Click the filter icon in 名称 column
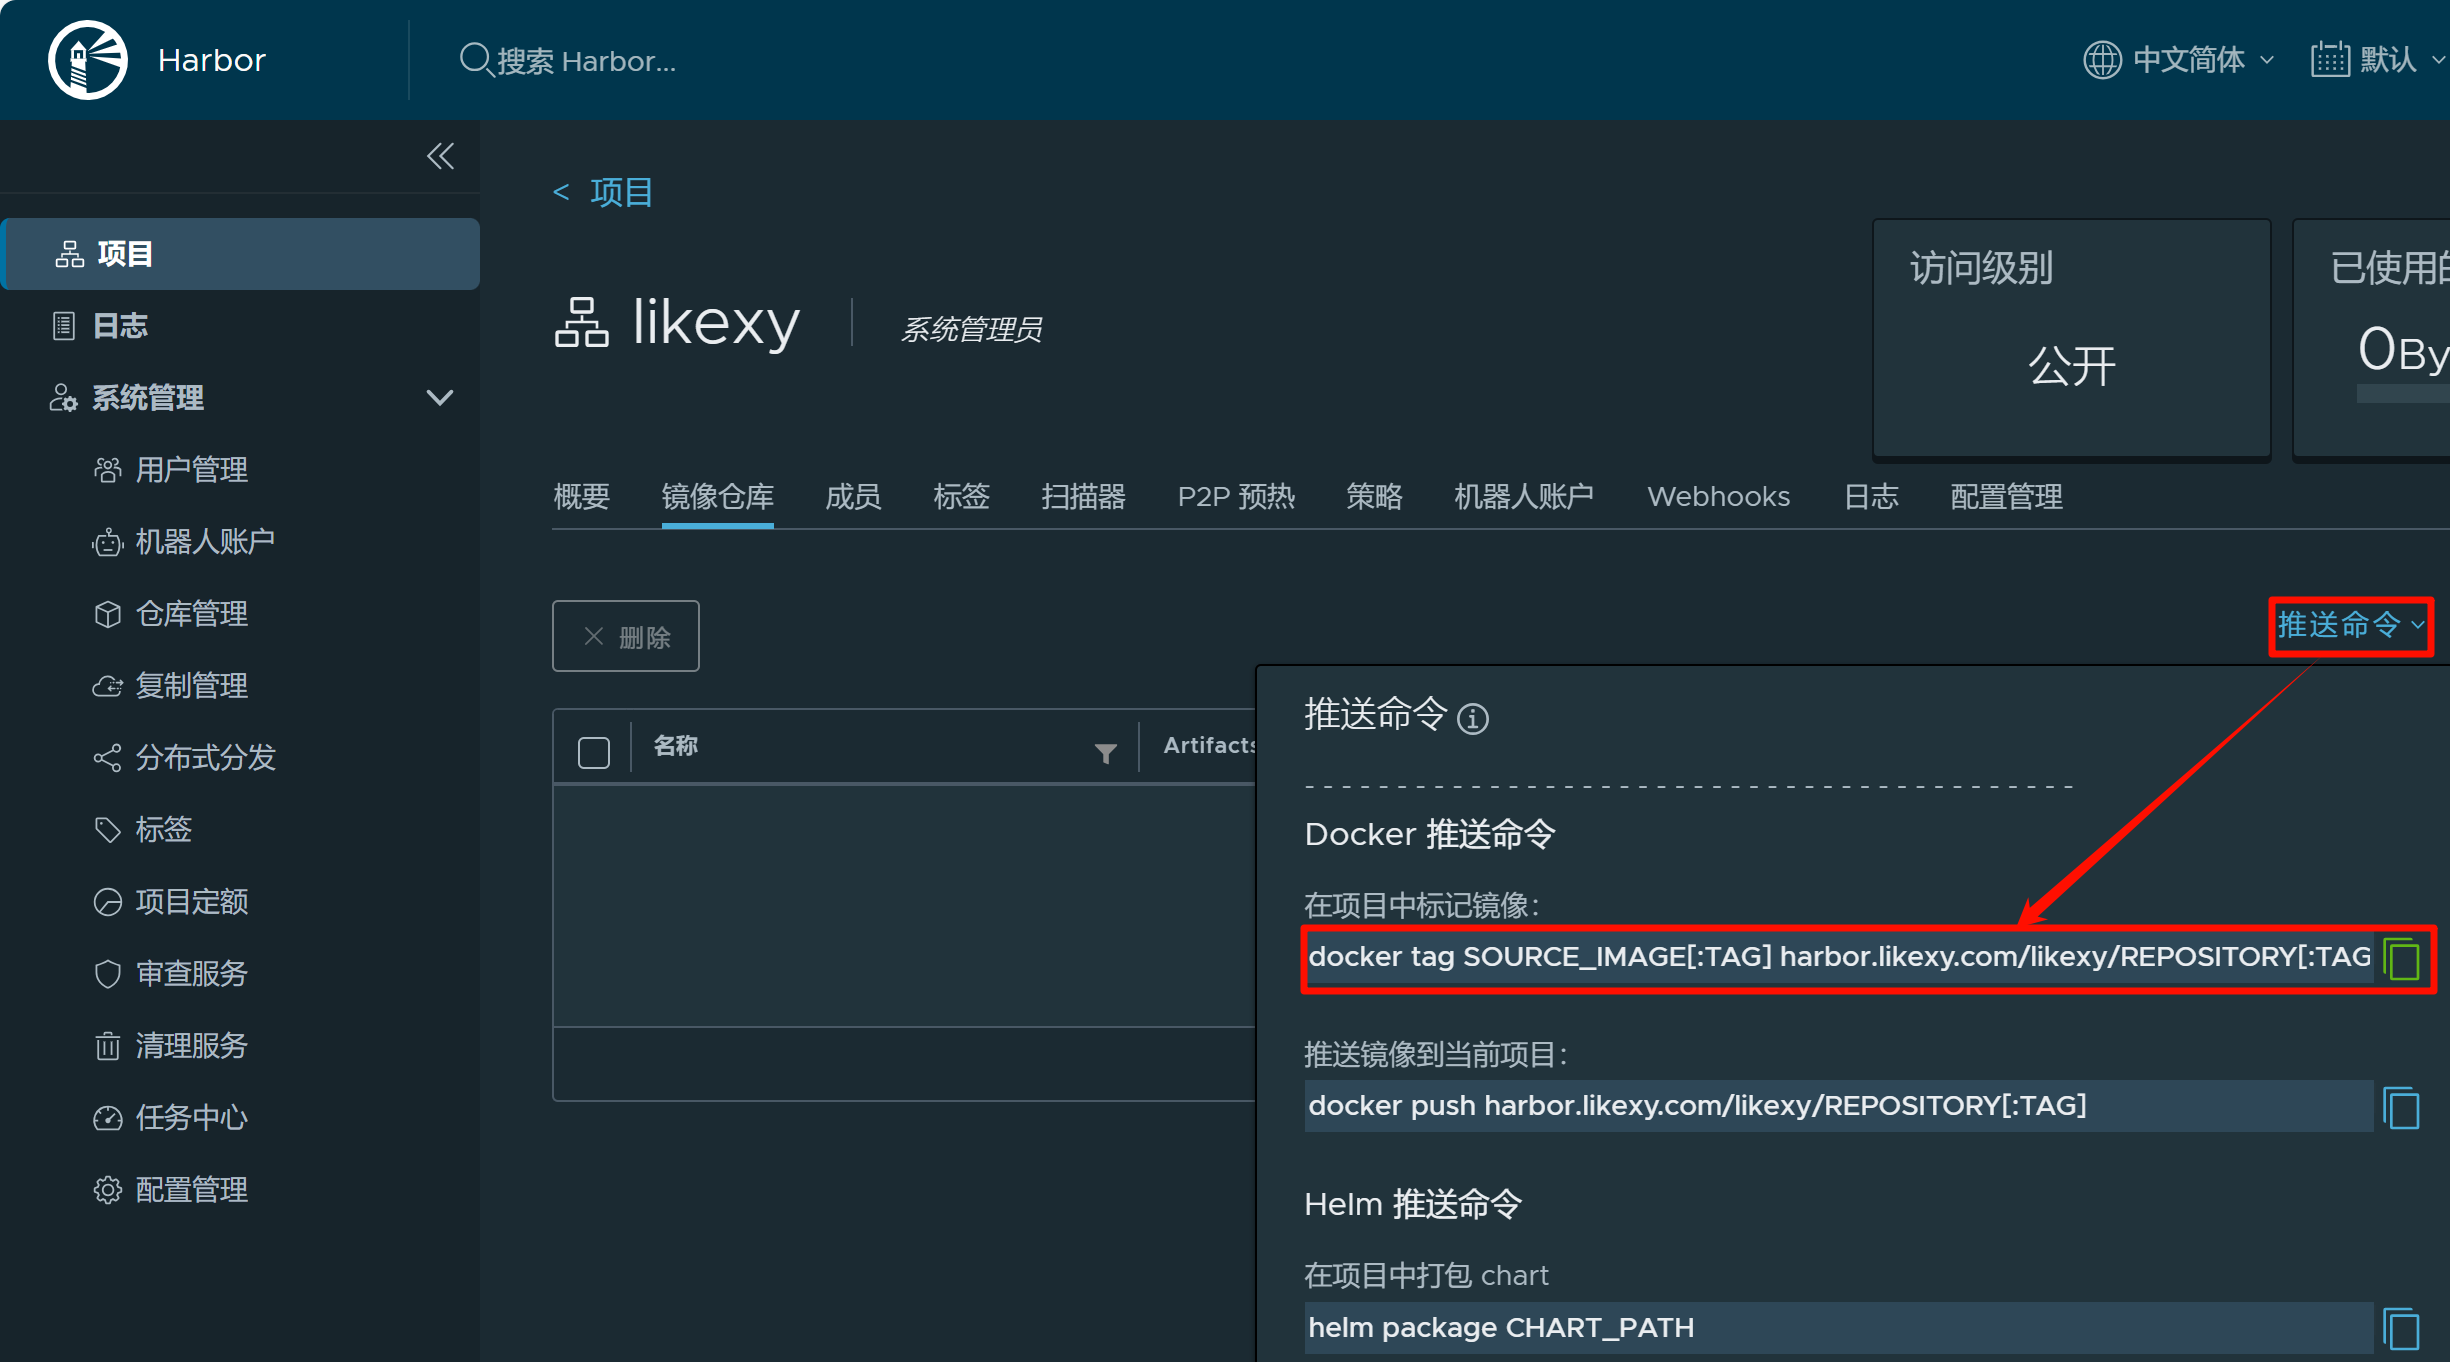 (1105, 753)
